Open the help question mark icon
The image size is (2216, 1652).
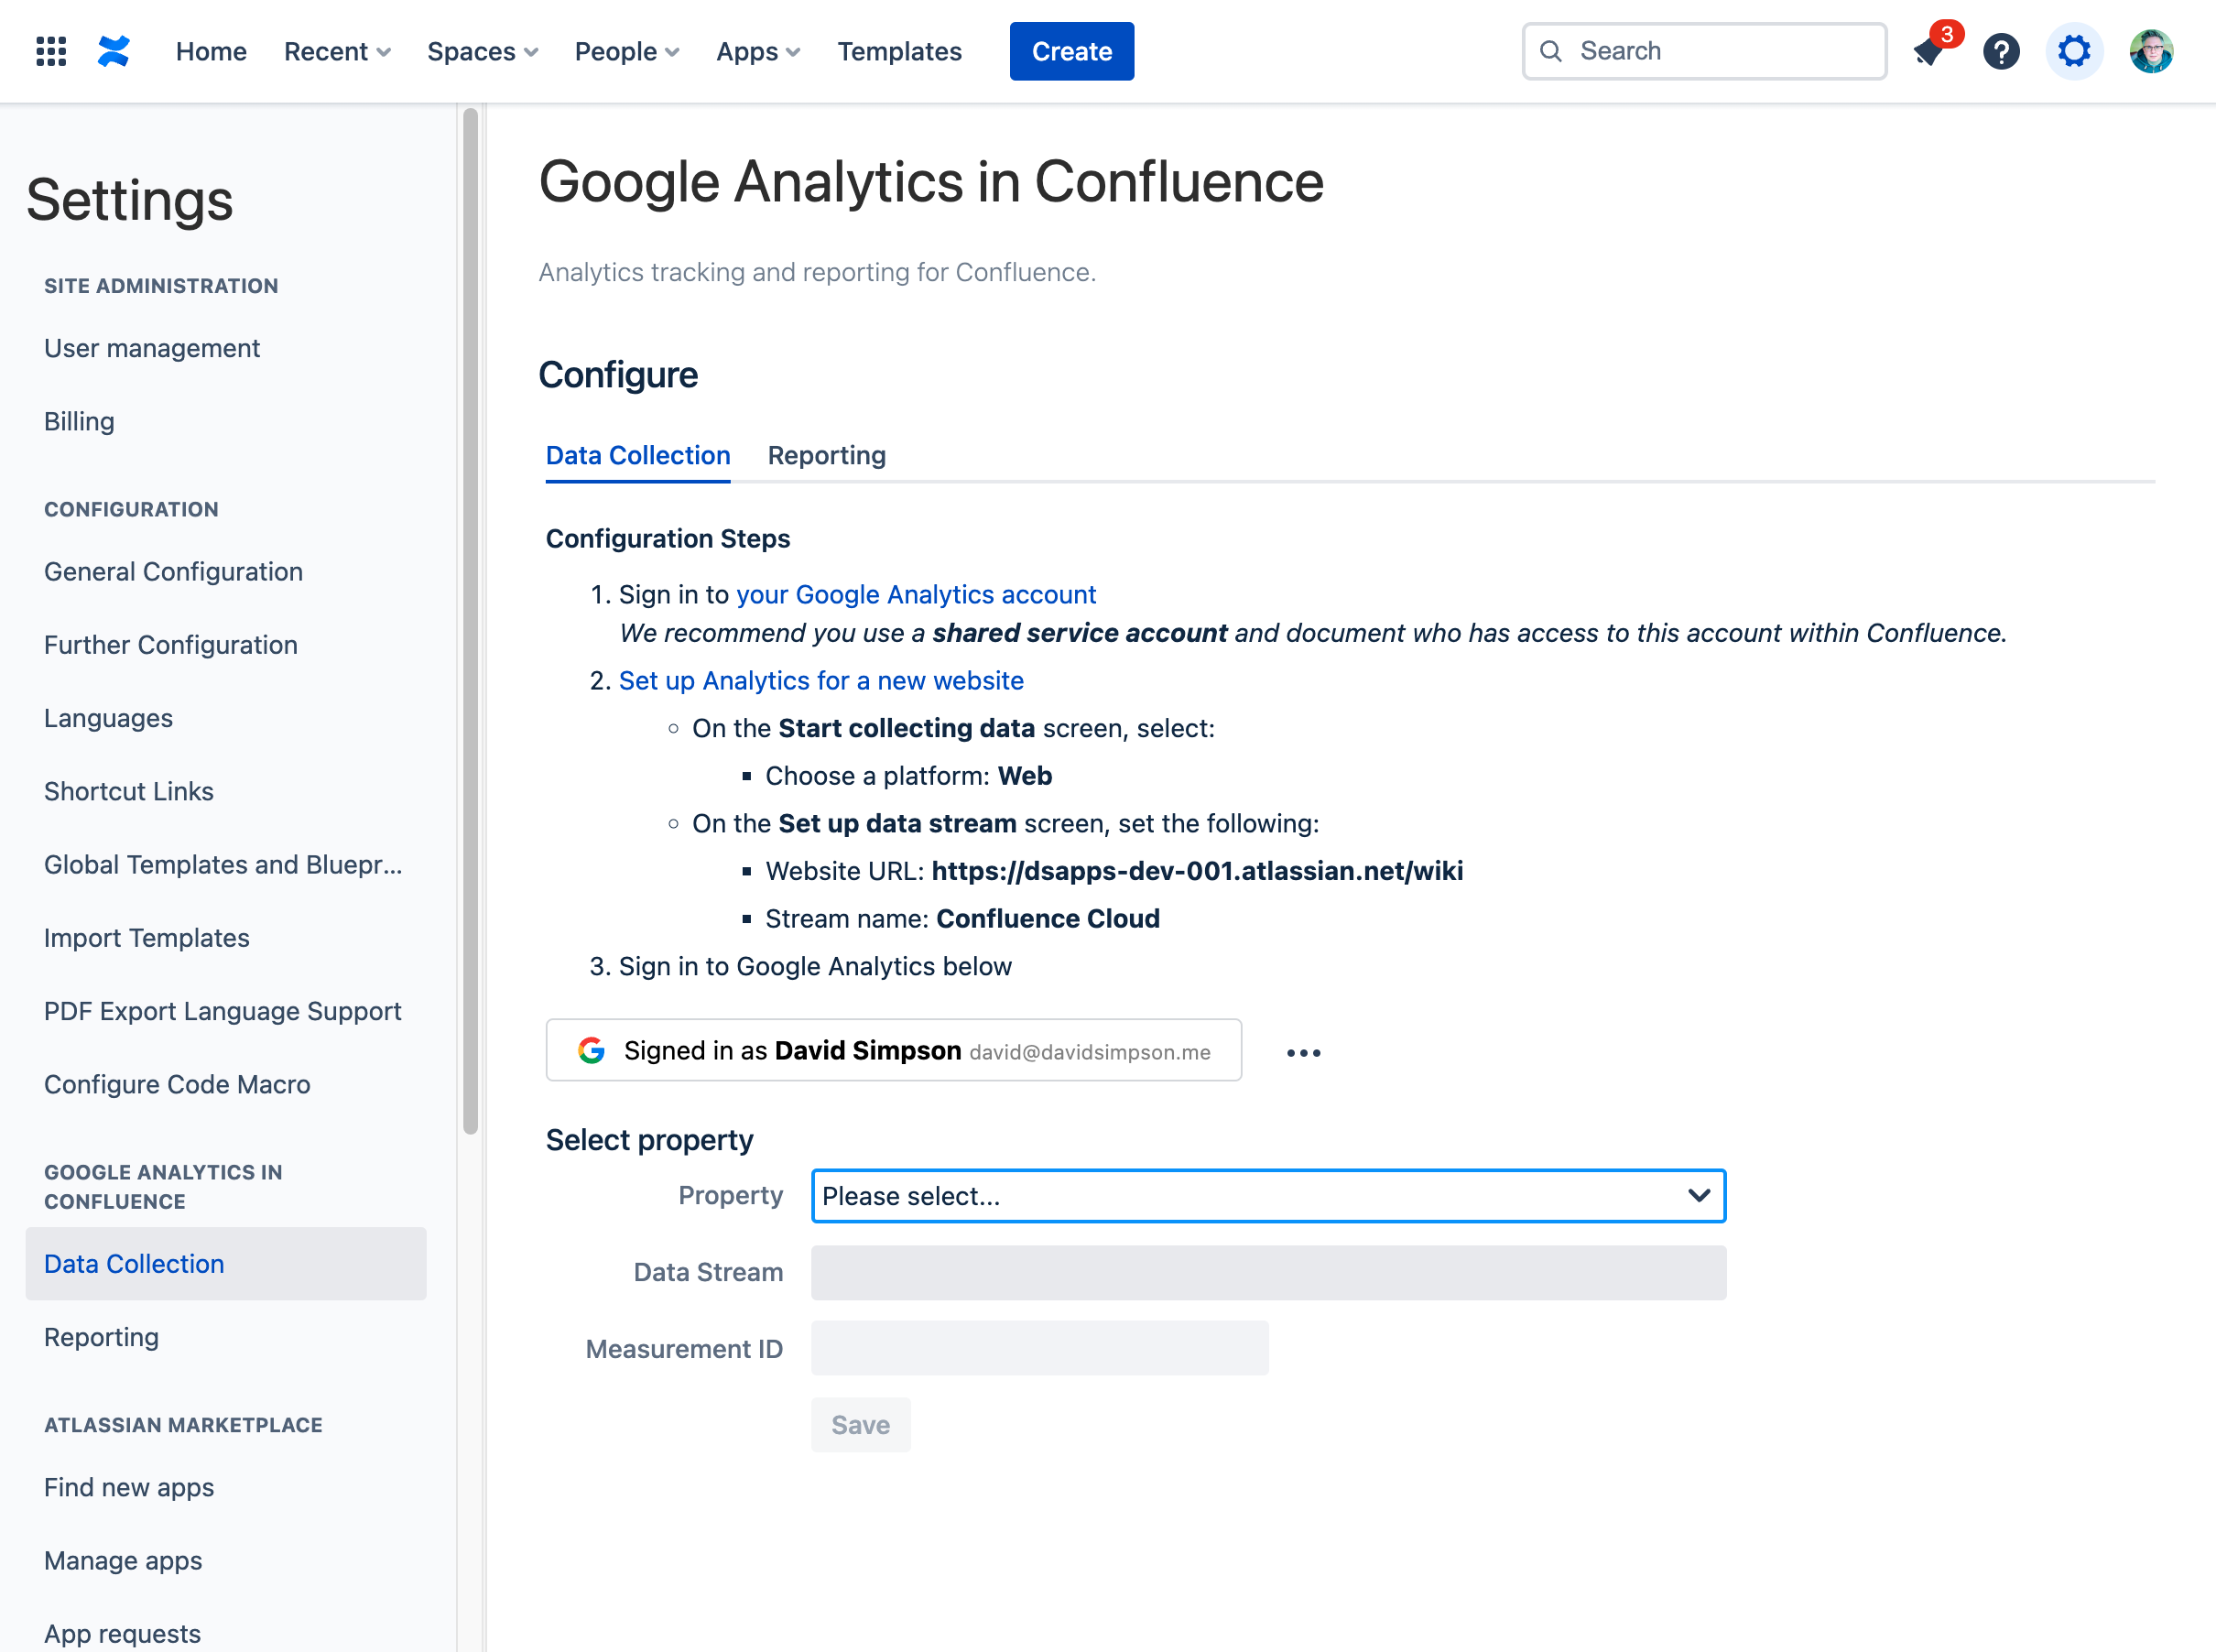[x=2001, y=51]
